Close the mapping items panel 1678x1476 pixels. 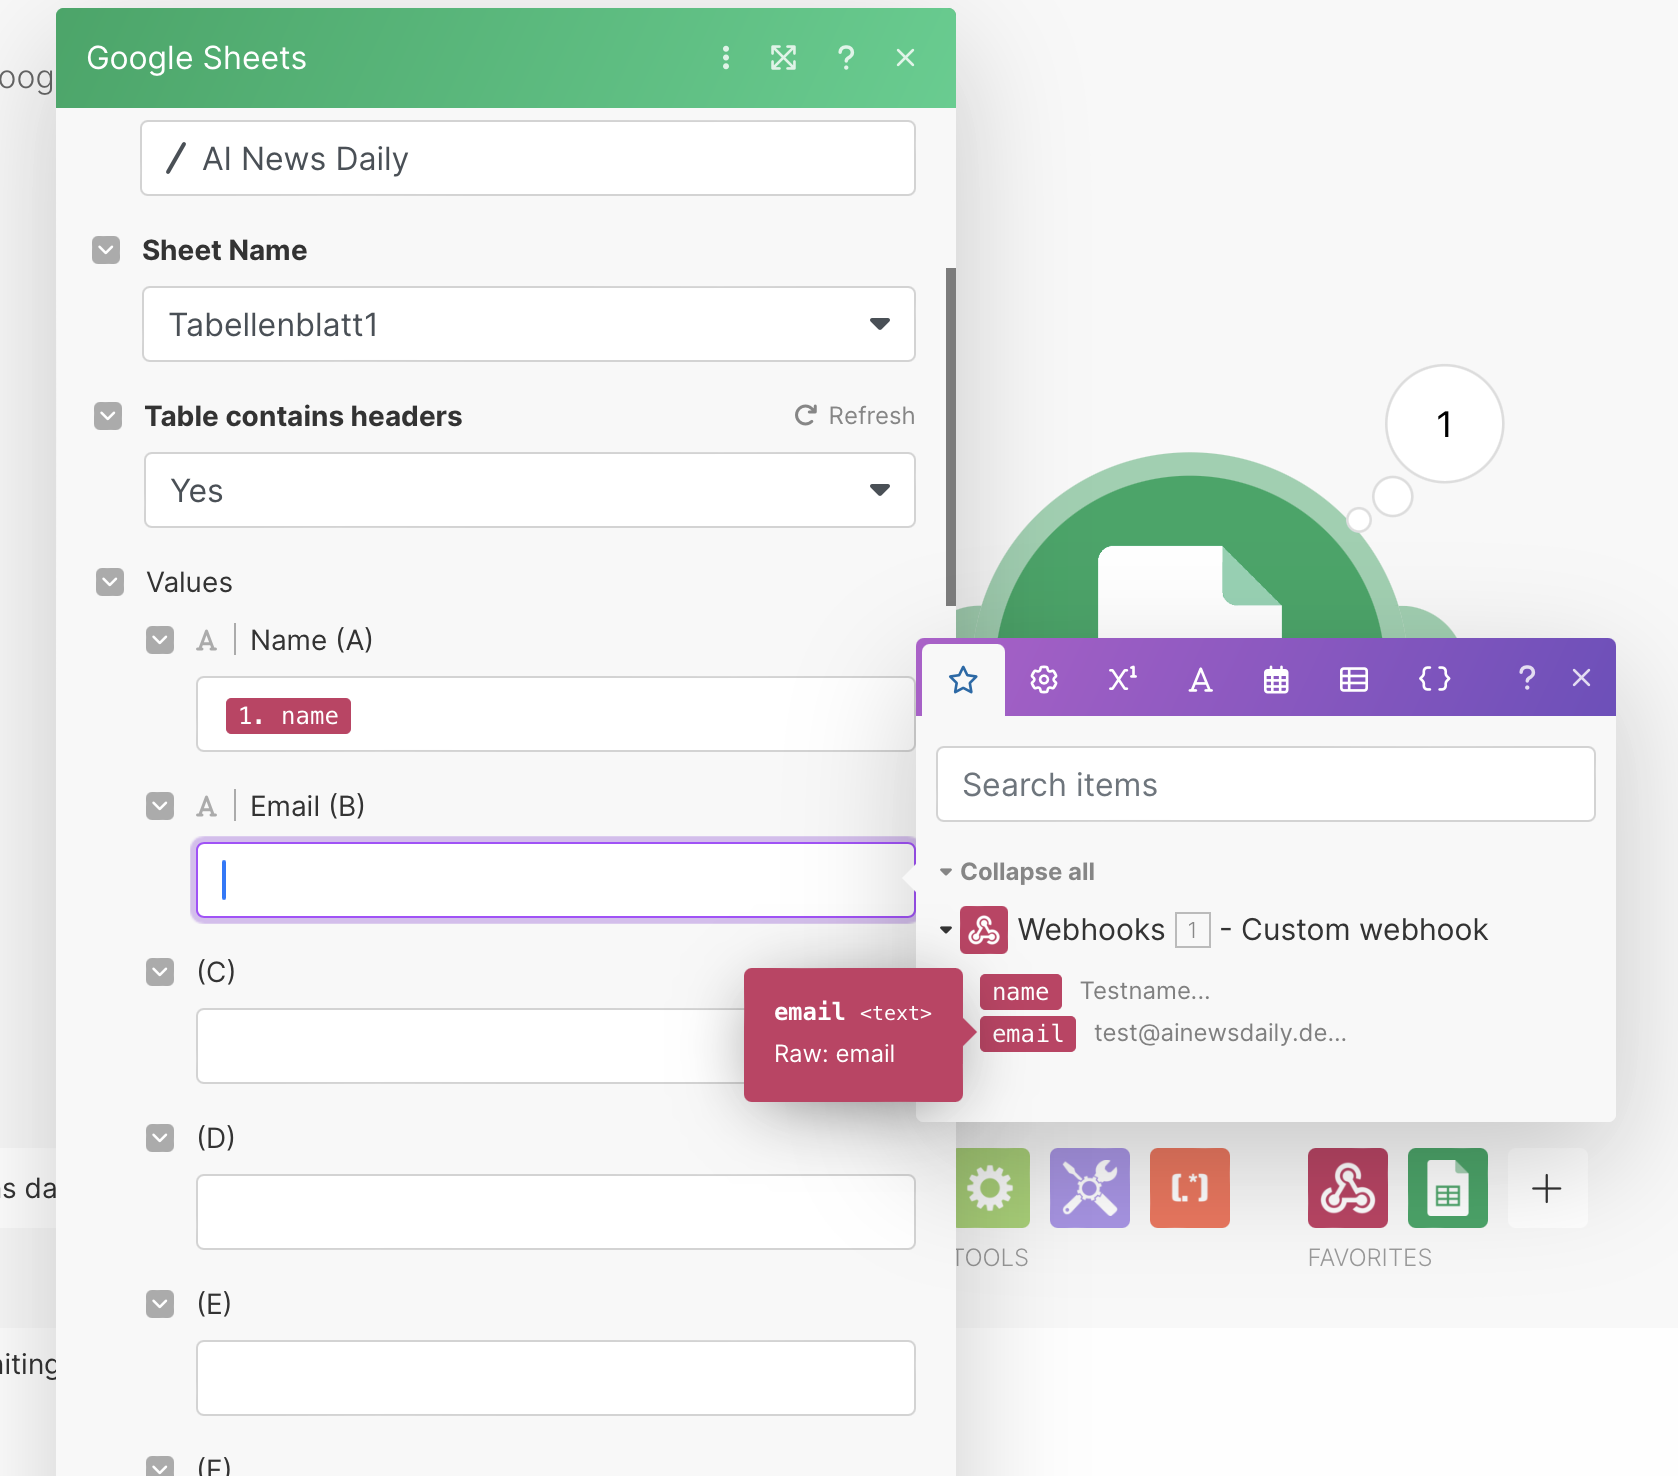(x=1581, y=678)
